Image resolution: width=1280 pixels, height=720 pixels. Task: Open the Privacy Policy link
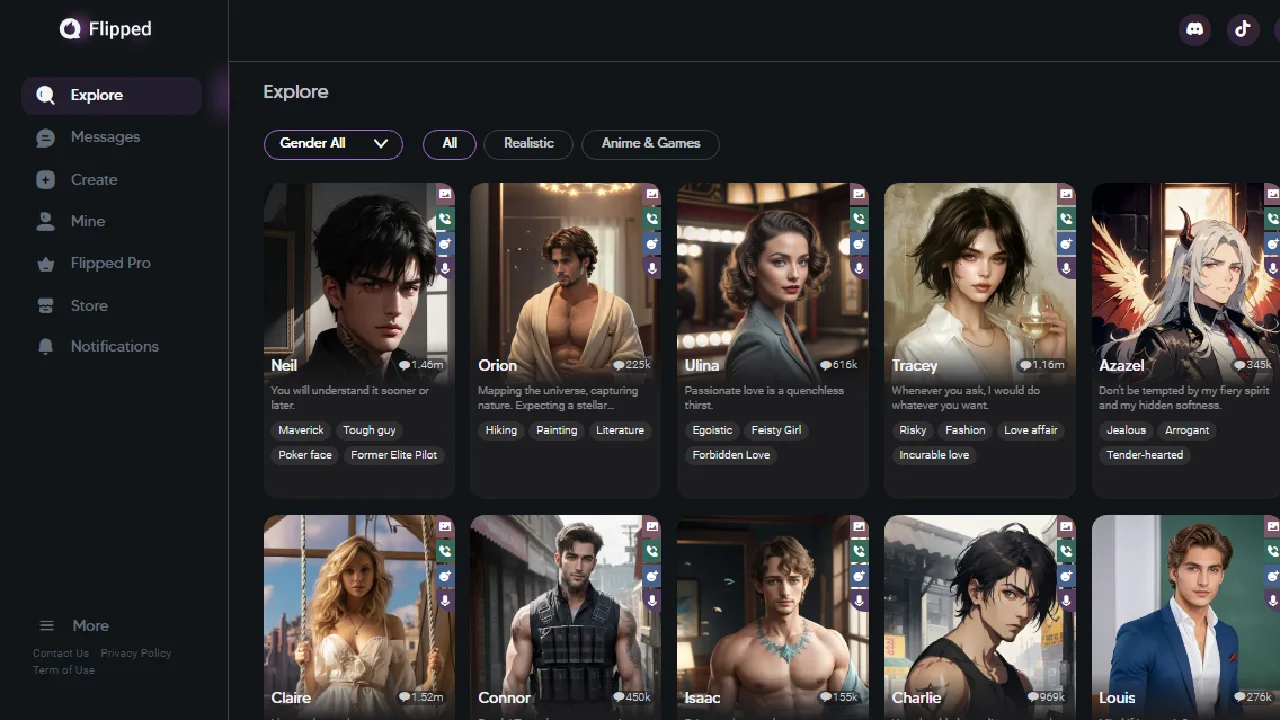click(x=136, y=652)
